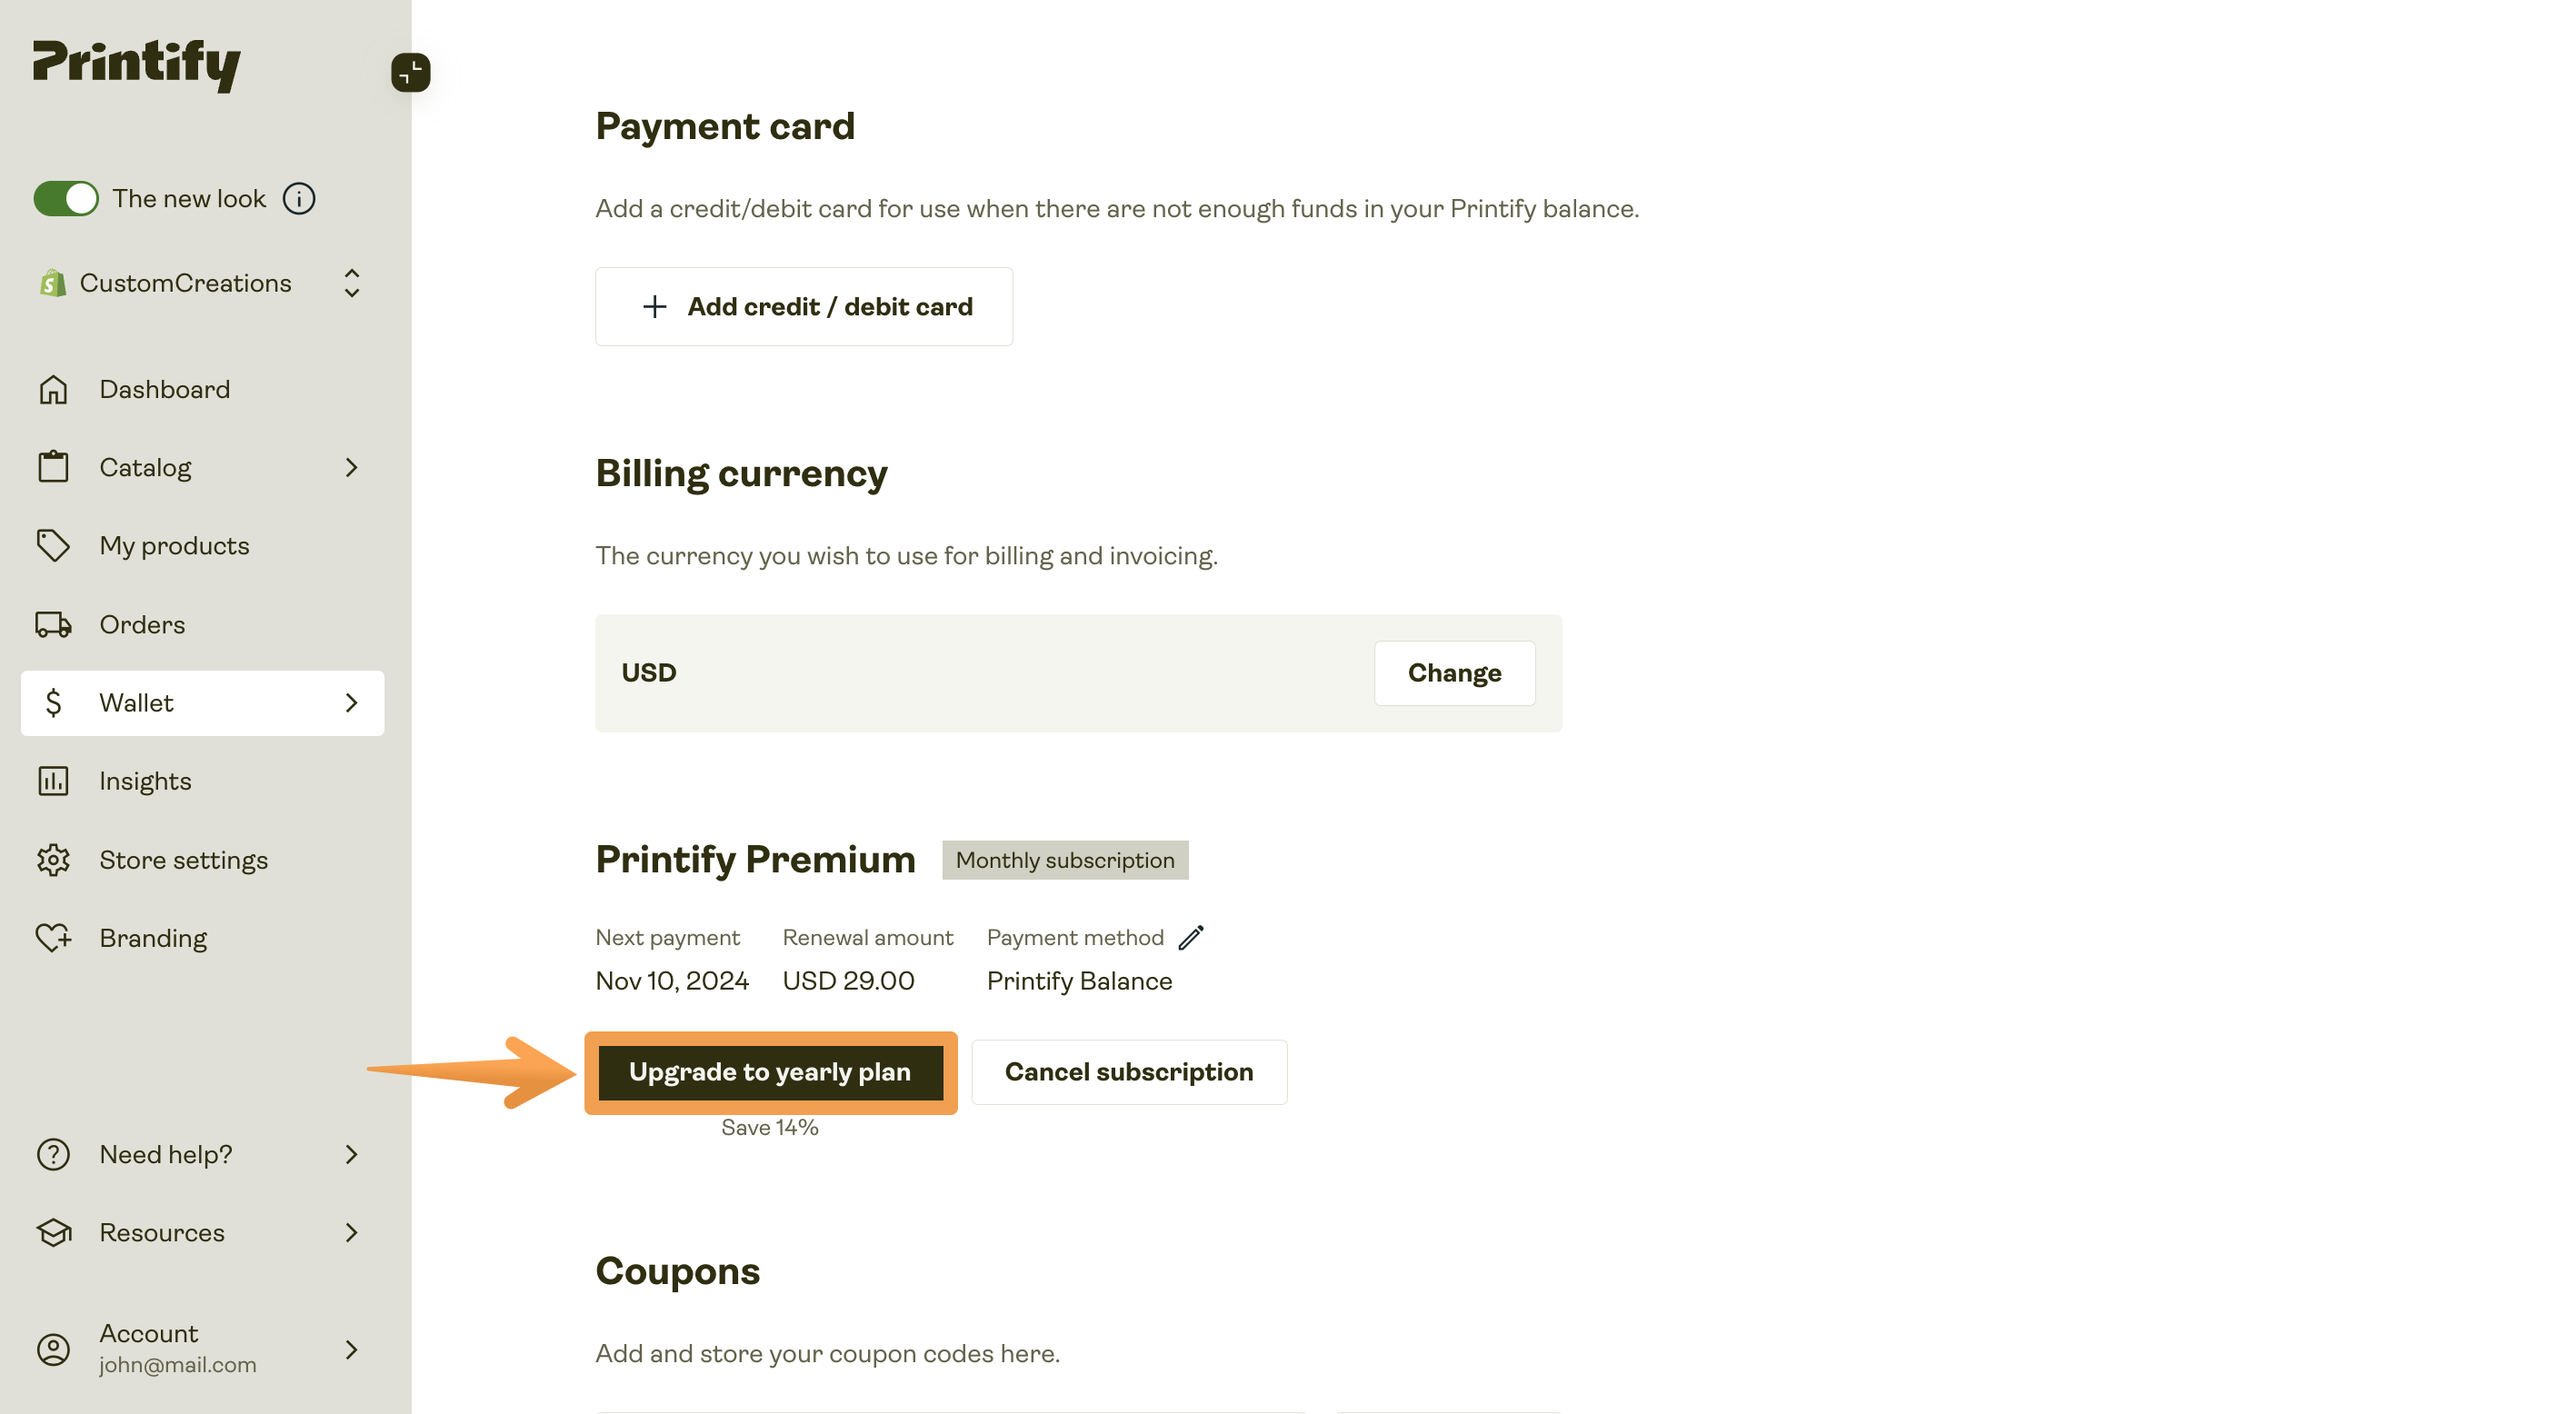Collapse sidebar with the dark square button
This screenshot has width=2576, height=1414.
pyautogui.click(x=410, y=72)
